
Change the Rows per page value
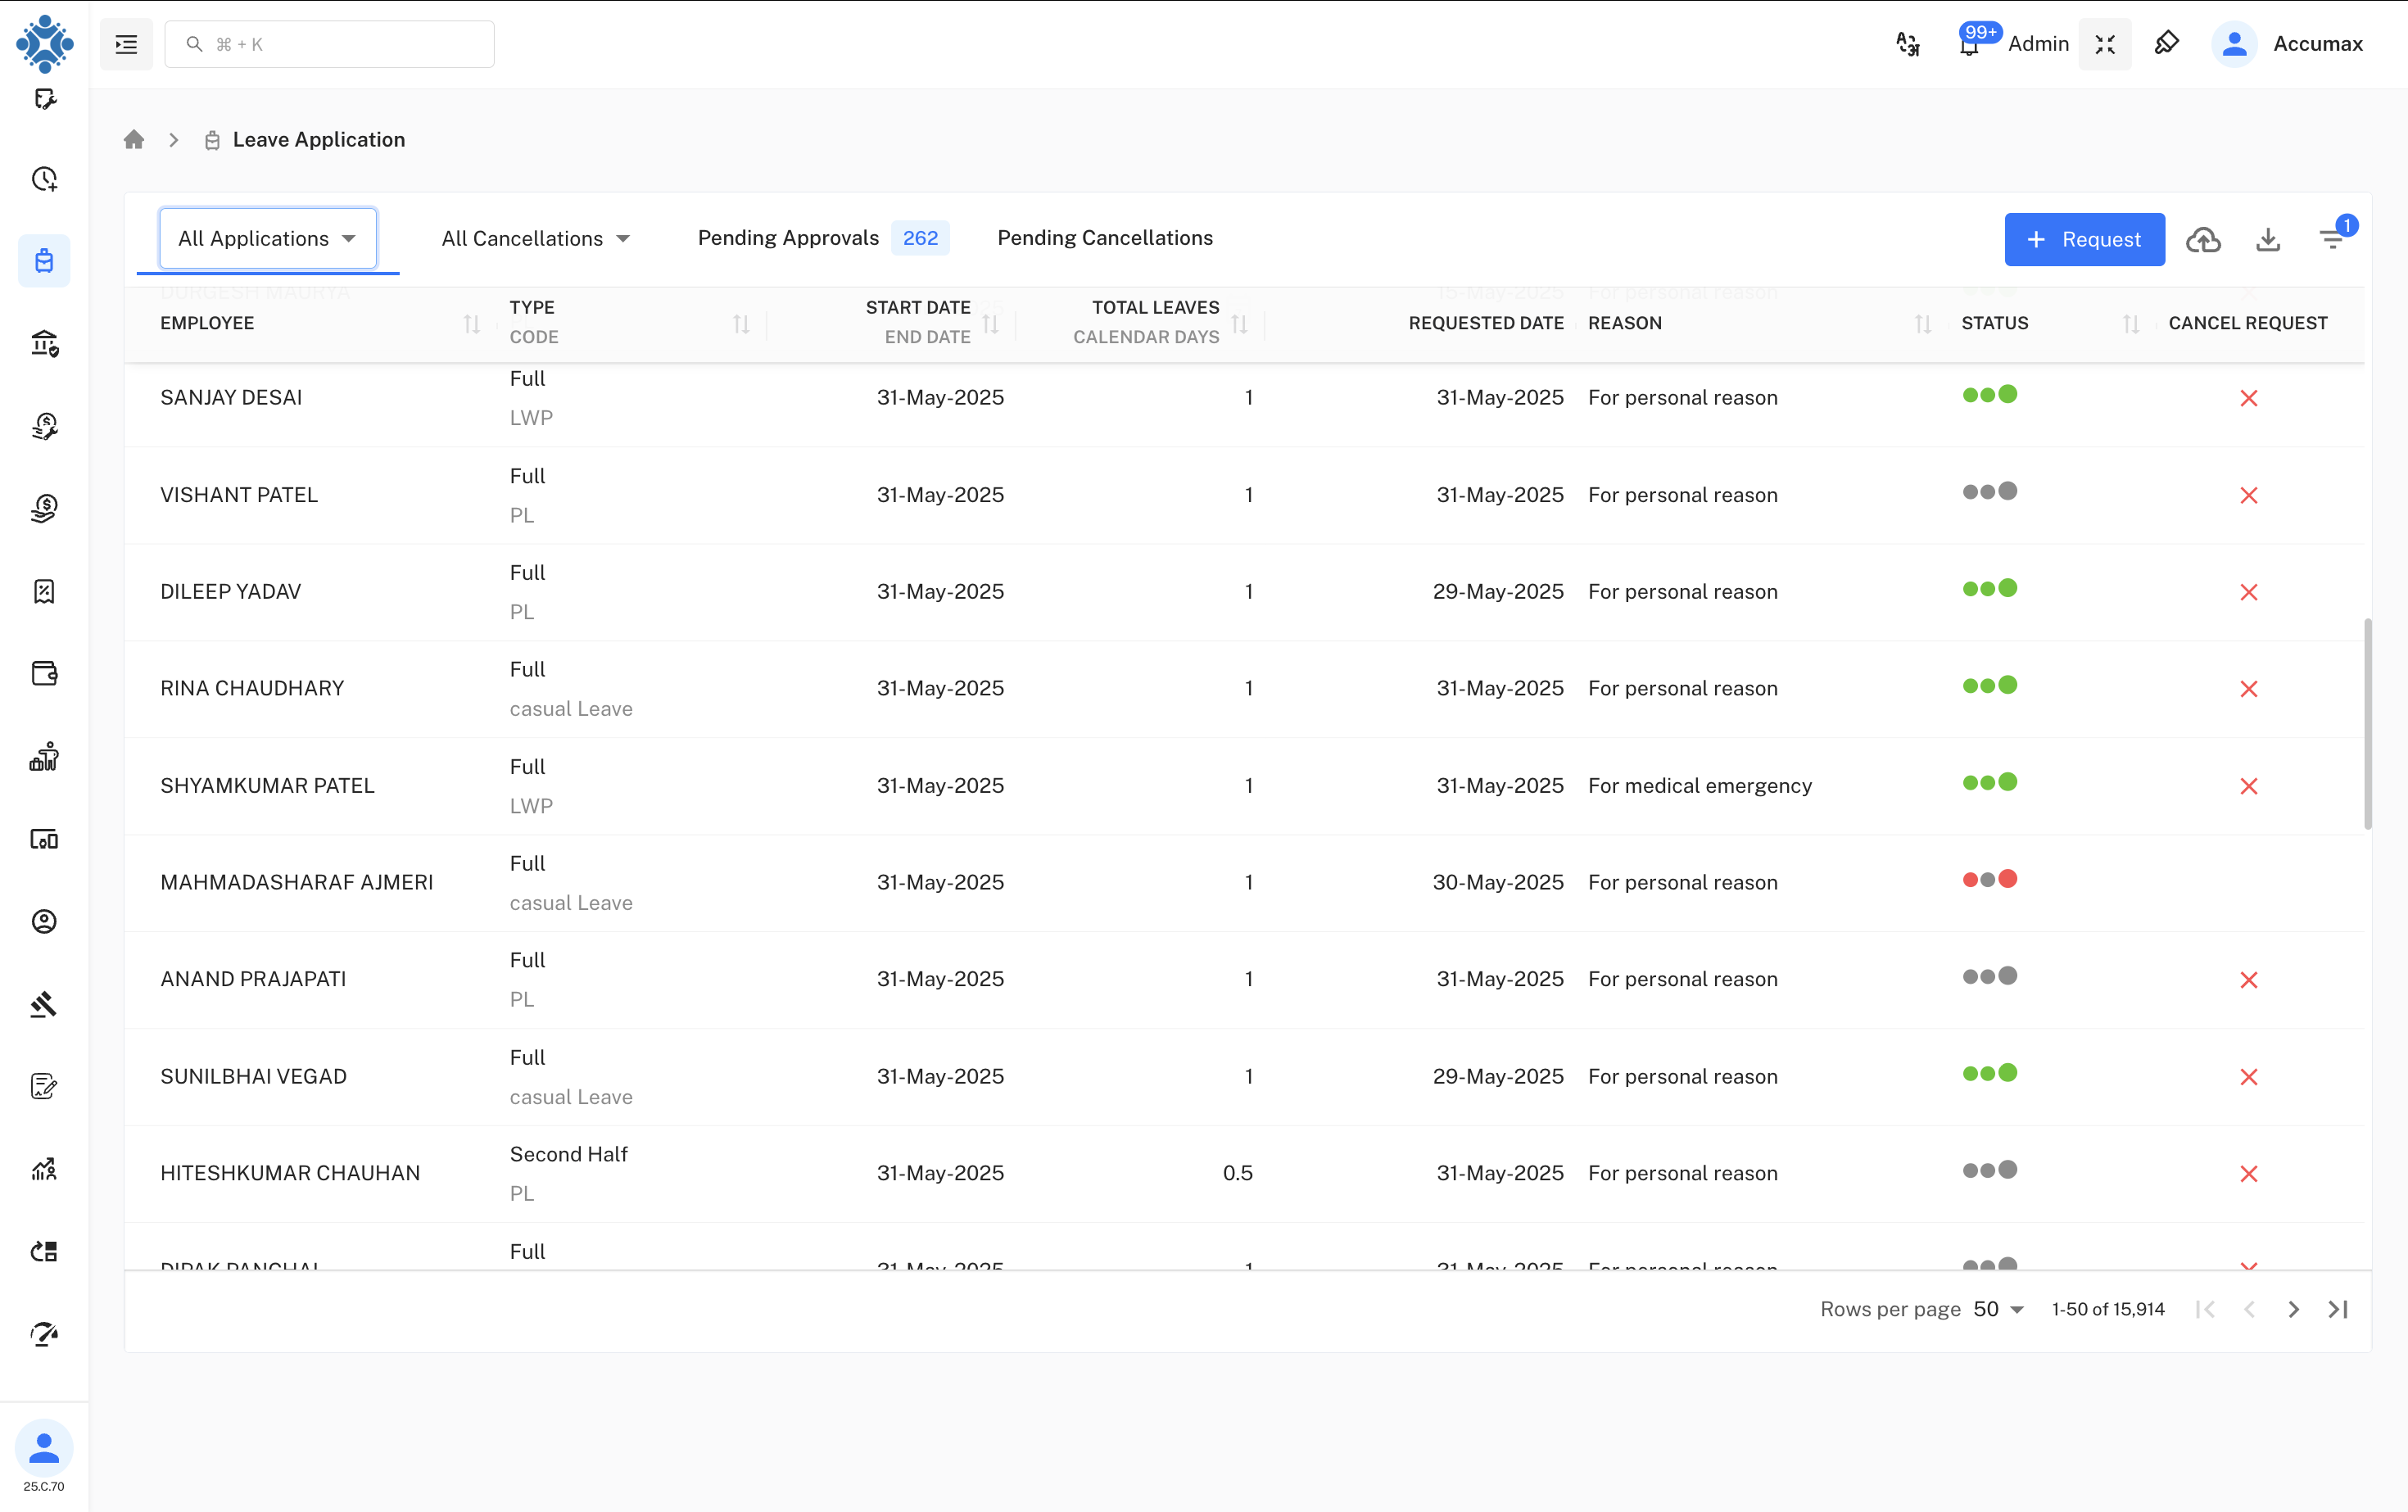[x=1999, y=1308]
